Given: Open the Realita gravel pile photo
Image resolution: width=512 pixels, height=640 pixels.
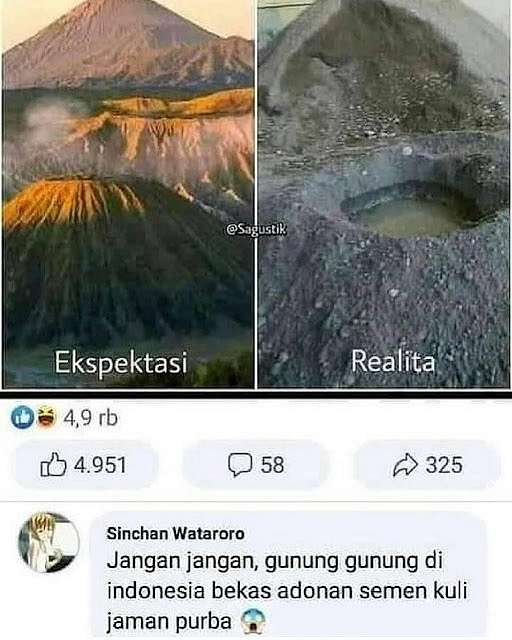Looking at the screenshot, I should click(x=384, y=194).
